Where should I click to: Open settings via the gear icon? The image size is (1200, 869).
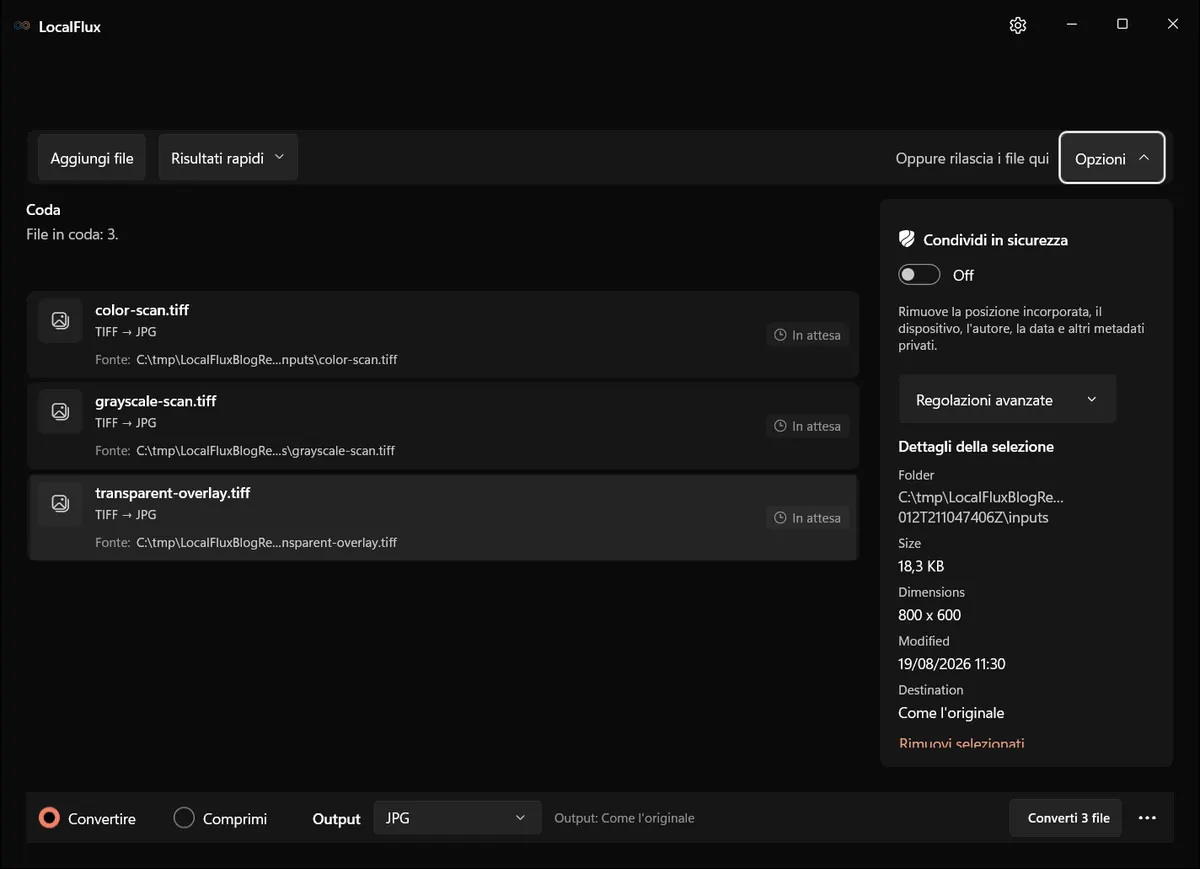1018,26
